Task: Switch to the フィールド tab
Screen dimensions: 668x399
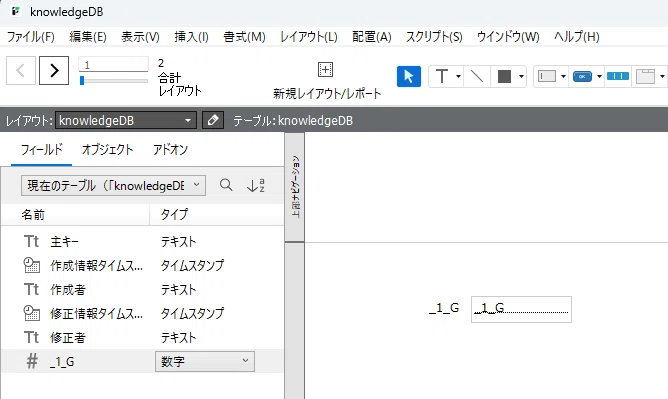Action: point(41,149)
